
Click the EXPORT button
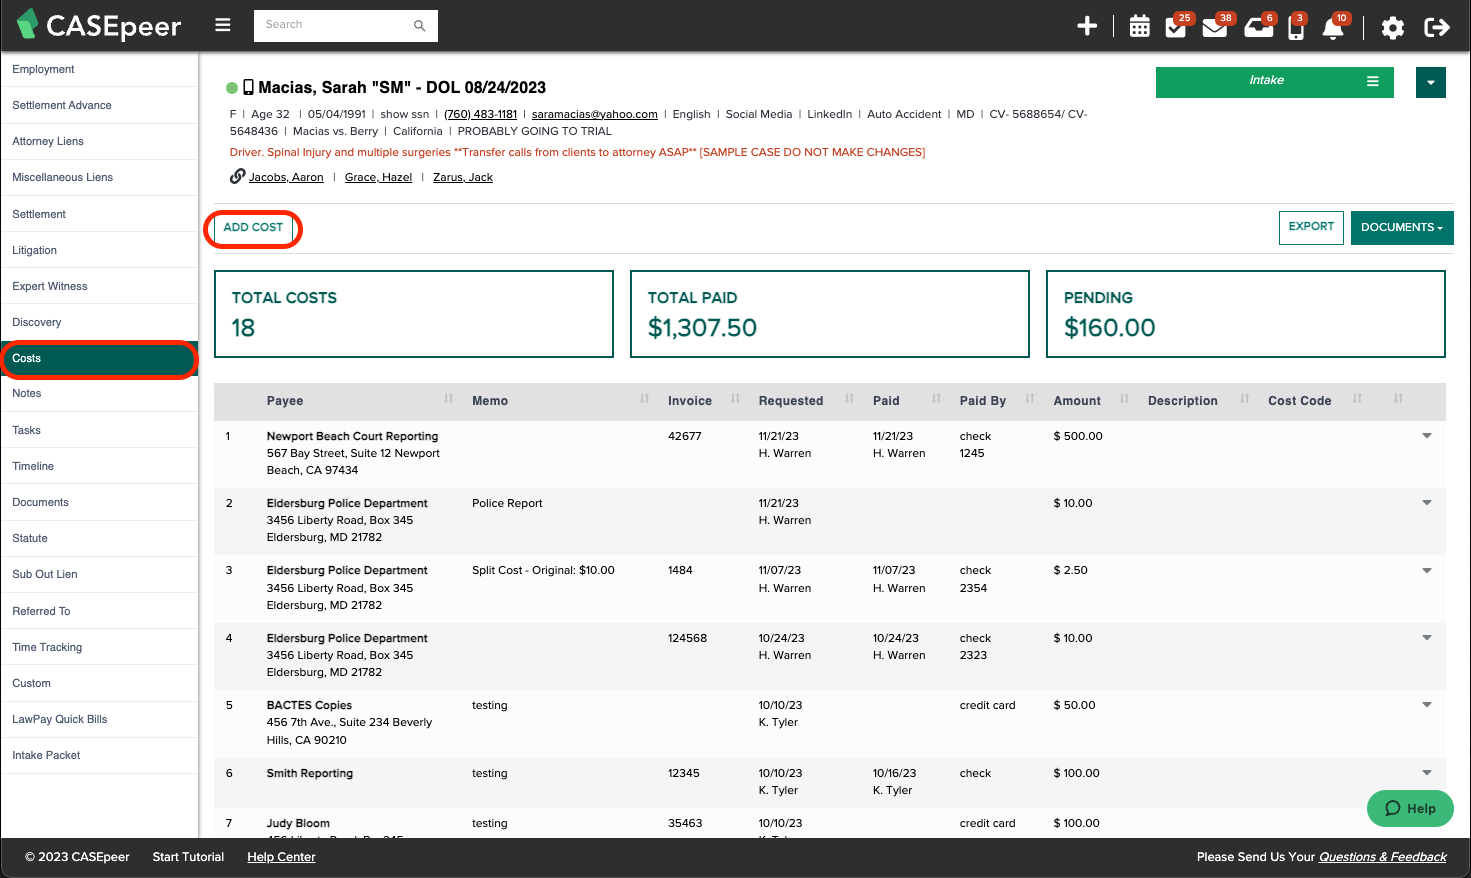(1311, 227)
